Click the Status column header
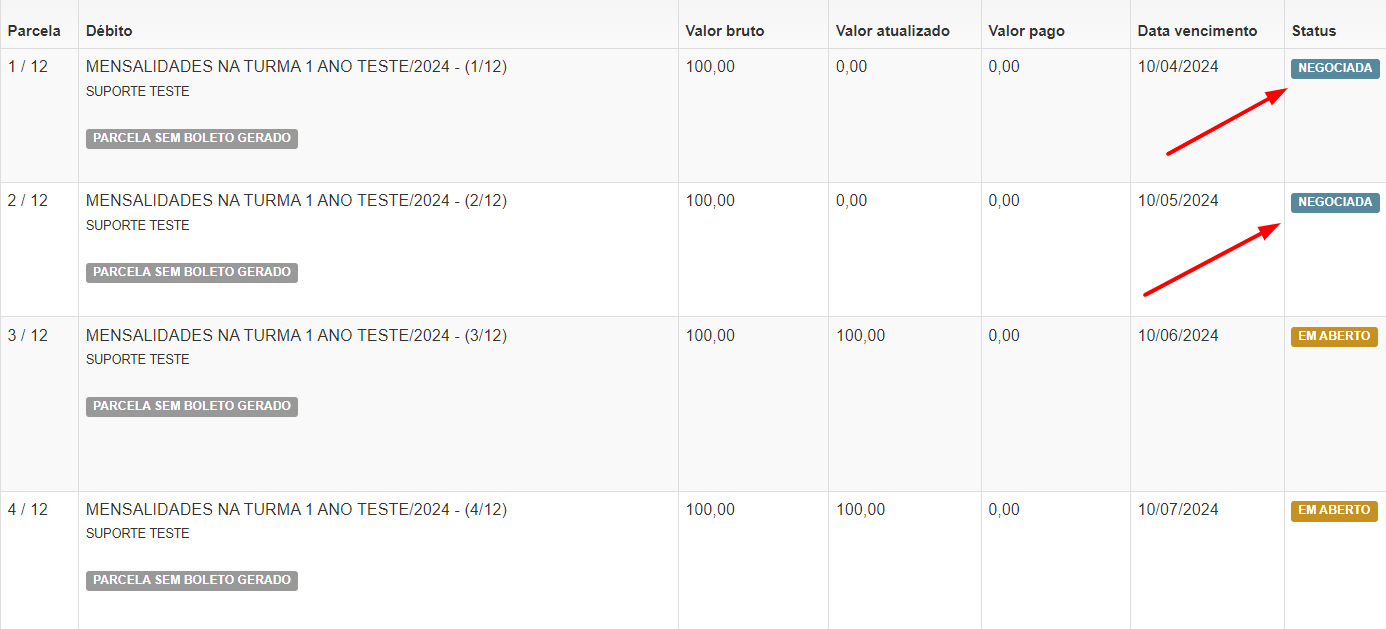 click(x=1314, y=31)
